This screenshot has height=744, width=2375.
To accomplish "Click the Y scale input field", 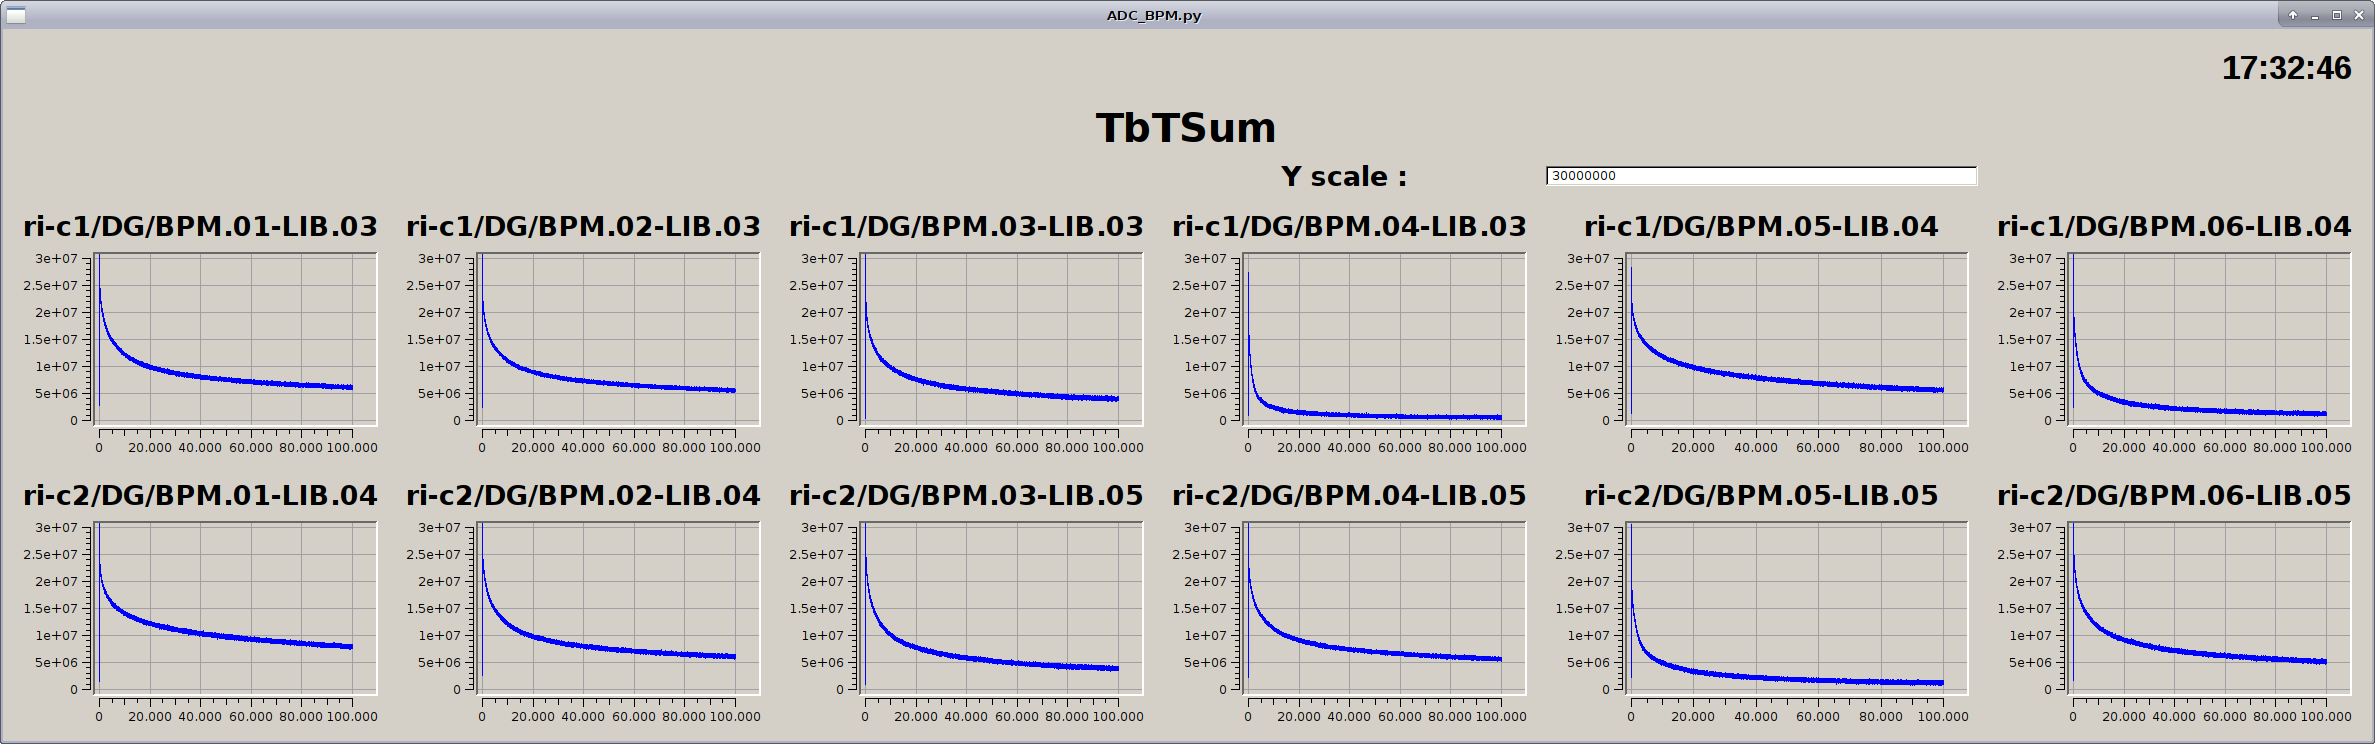I will pyautogui.click(x=1760, y=176).
